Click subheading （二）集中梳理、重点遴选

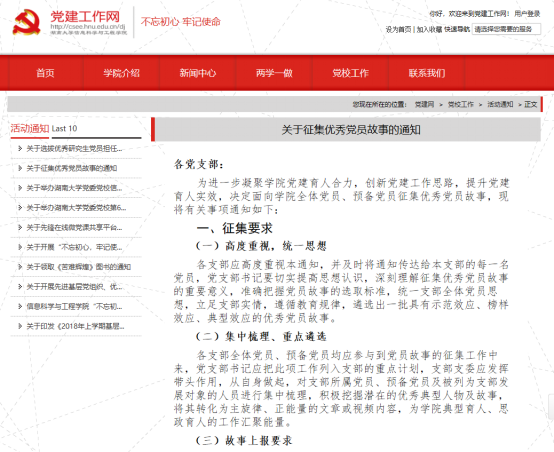[261, 336]
